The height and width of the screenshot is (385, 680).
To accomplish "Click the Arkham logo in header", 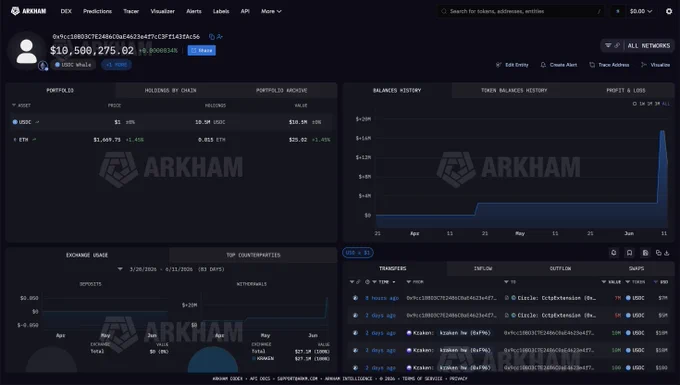I will point(28,11).
